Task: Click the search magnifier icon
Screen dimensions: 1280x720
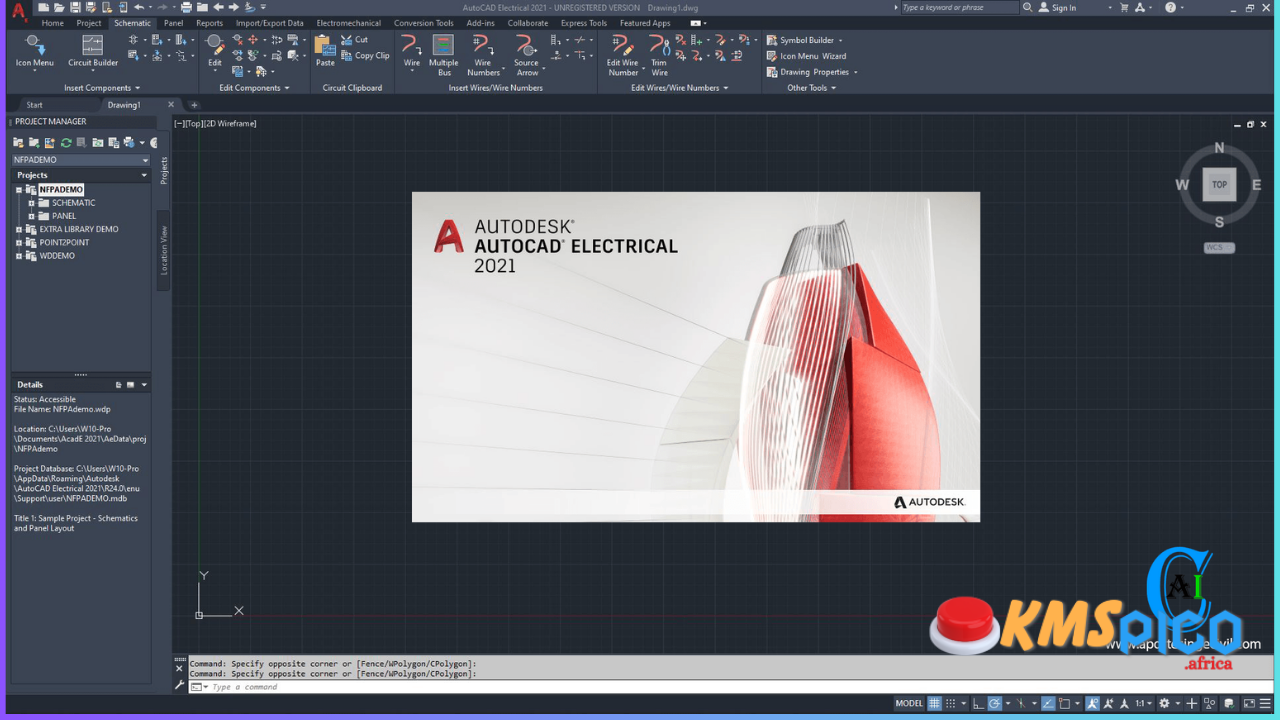Action: [1029, 7]
